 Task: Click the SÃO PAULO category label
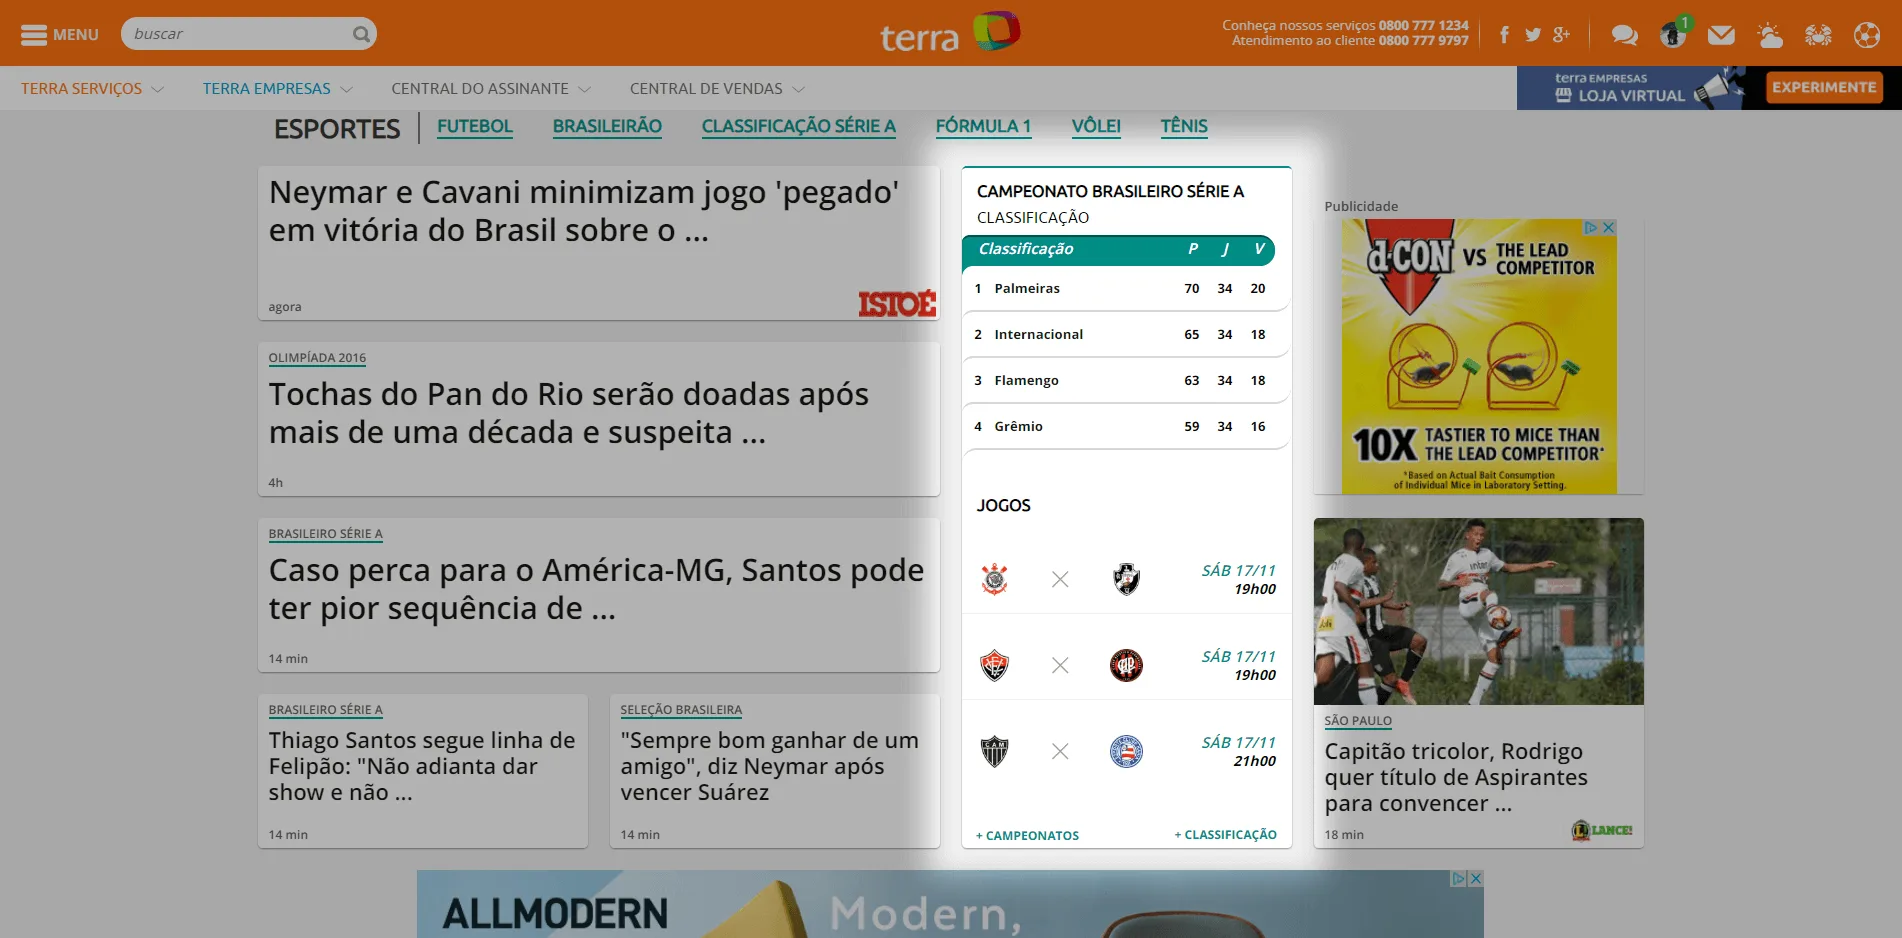coord(1358,721)
